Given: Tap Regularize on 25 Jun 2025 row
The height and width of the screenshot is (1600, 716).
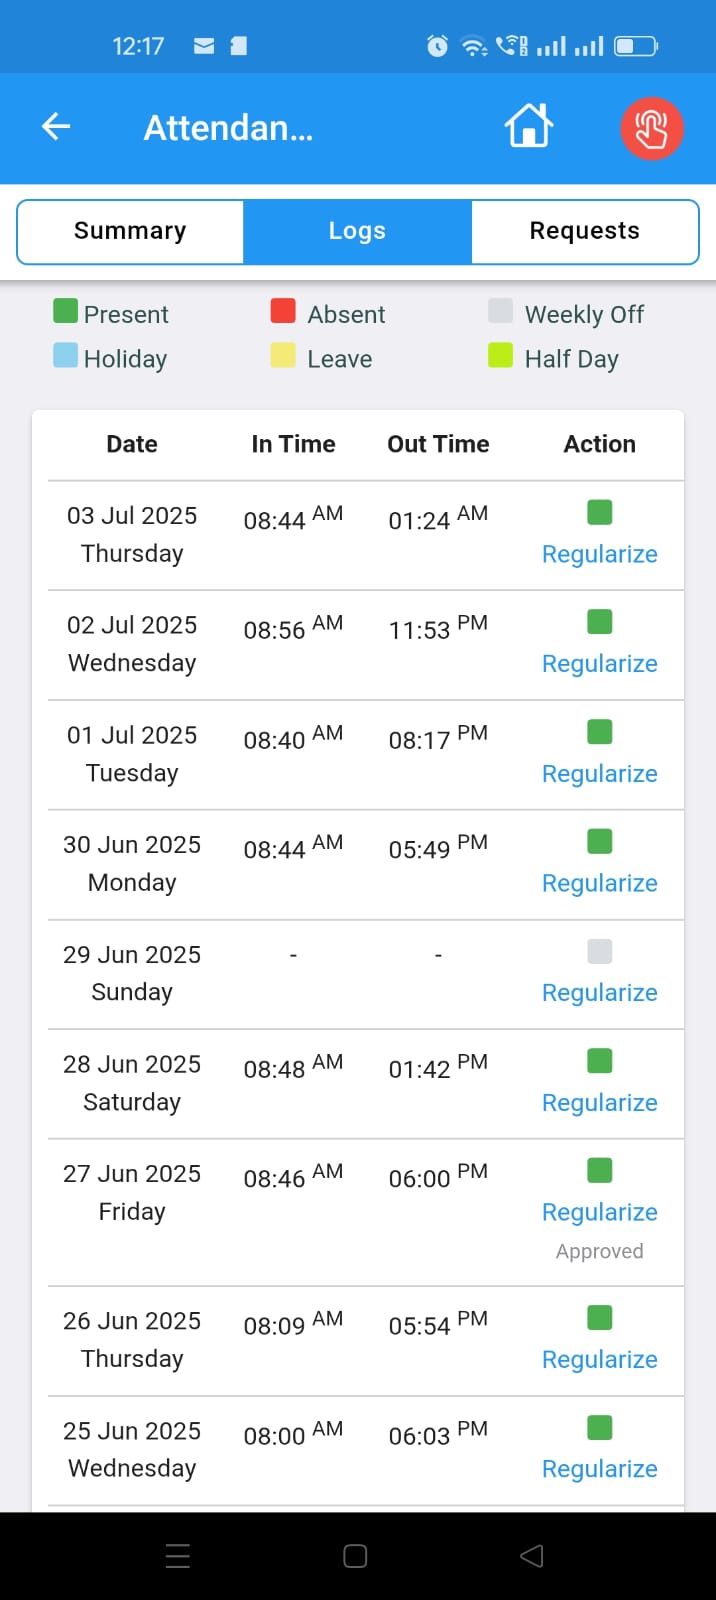Looking at the screenshot, I should pos(599,1469).
